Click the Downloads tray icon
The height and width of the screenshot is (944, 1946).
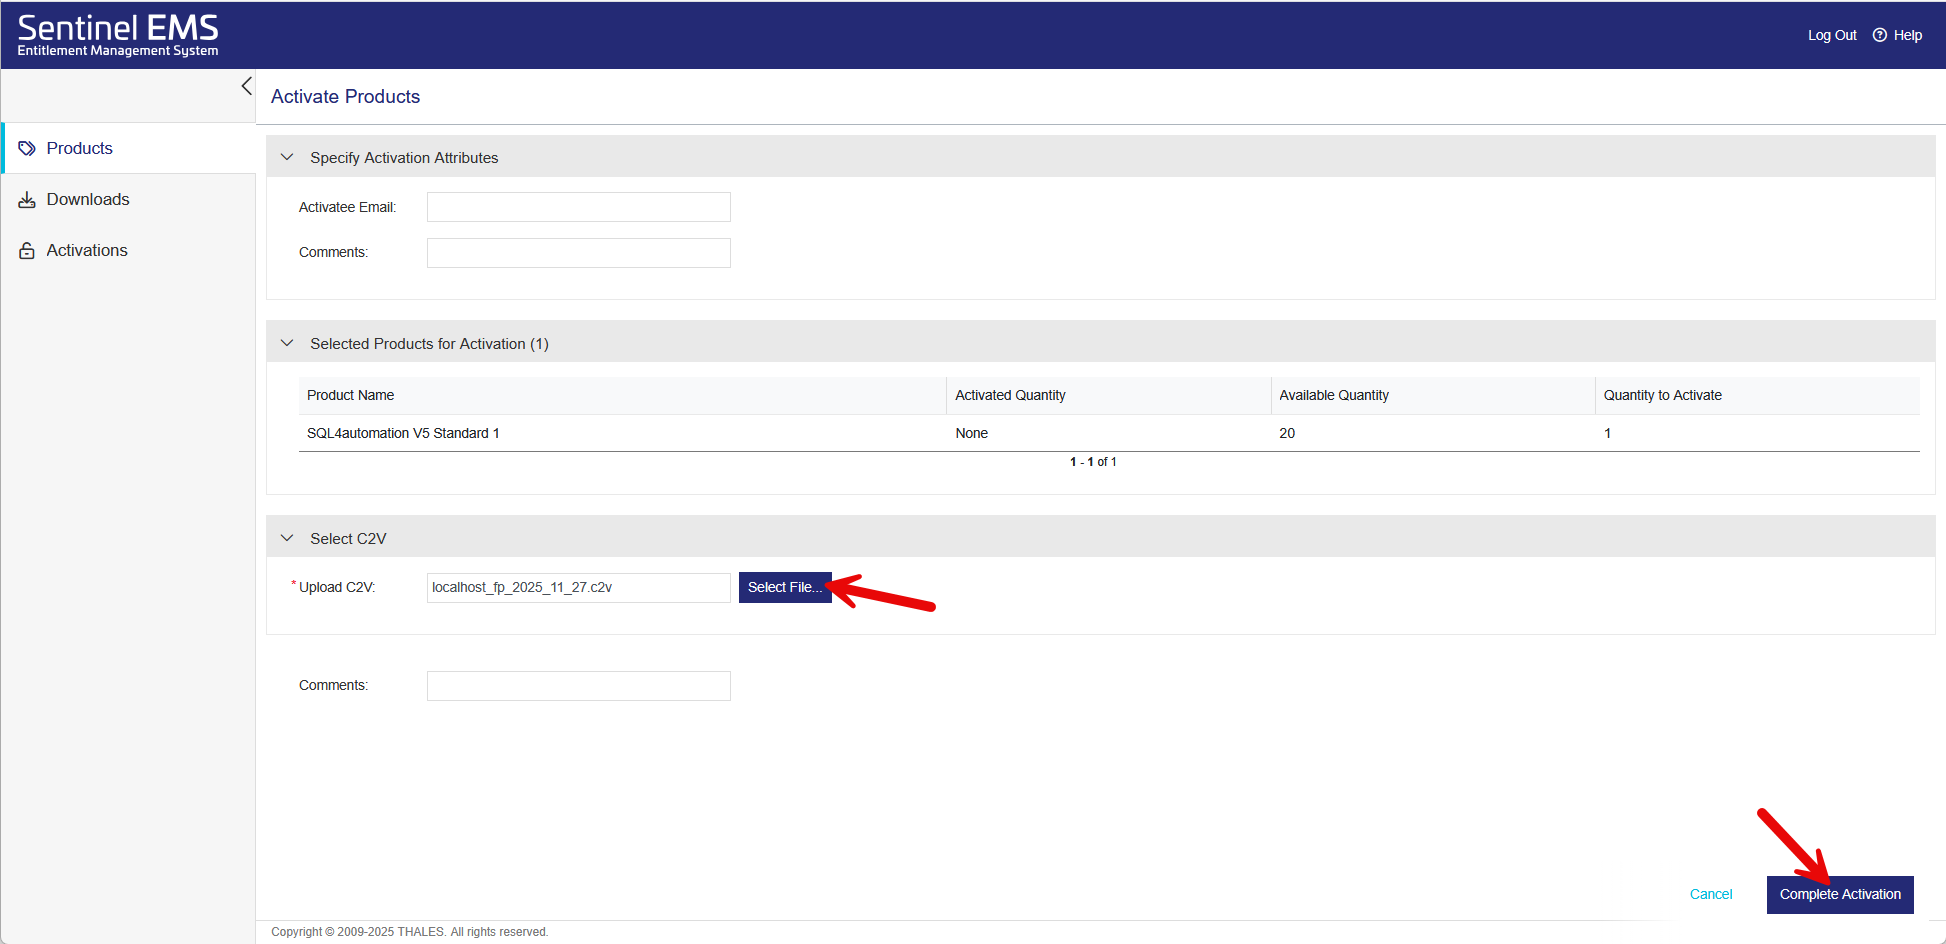click(x=27, y=200)
